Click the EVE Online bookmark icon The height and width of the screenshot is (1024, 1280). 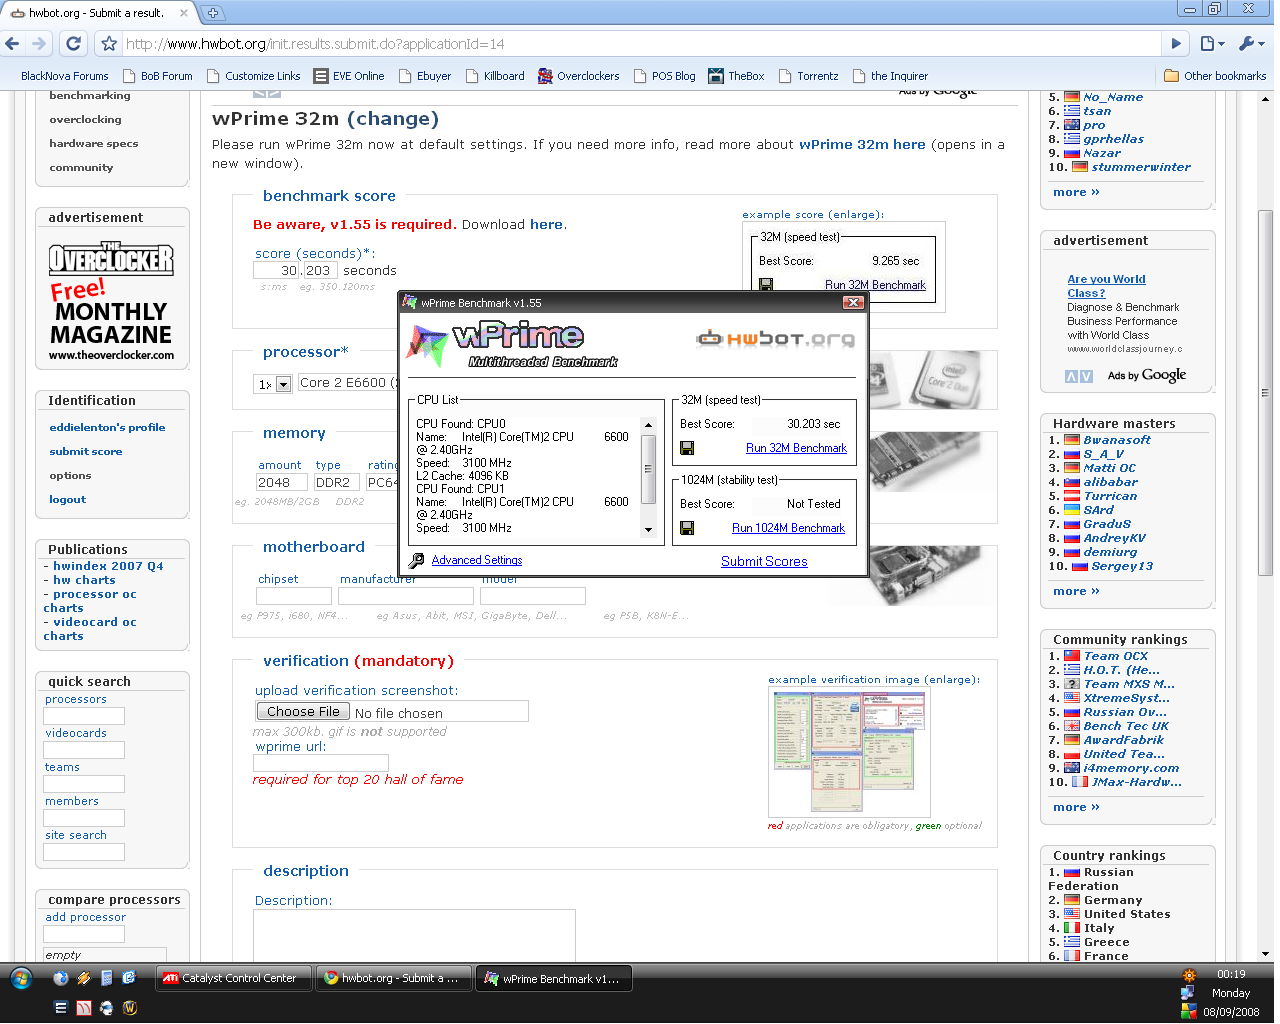321,76
